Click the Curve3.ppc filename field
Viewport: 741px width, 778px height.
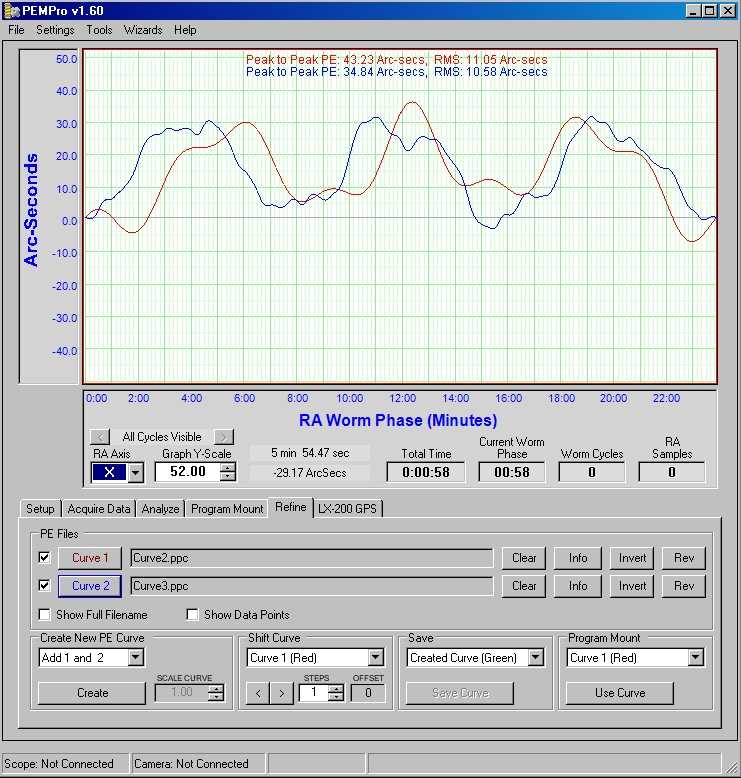312,586
